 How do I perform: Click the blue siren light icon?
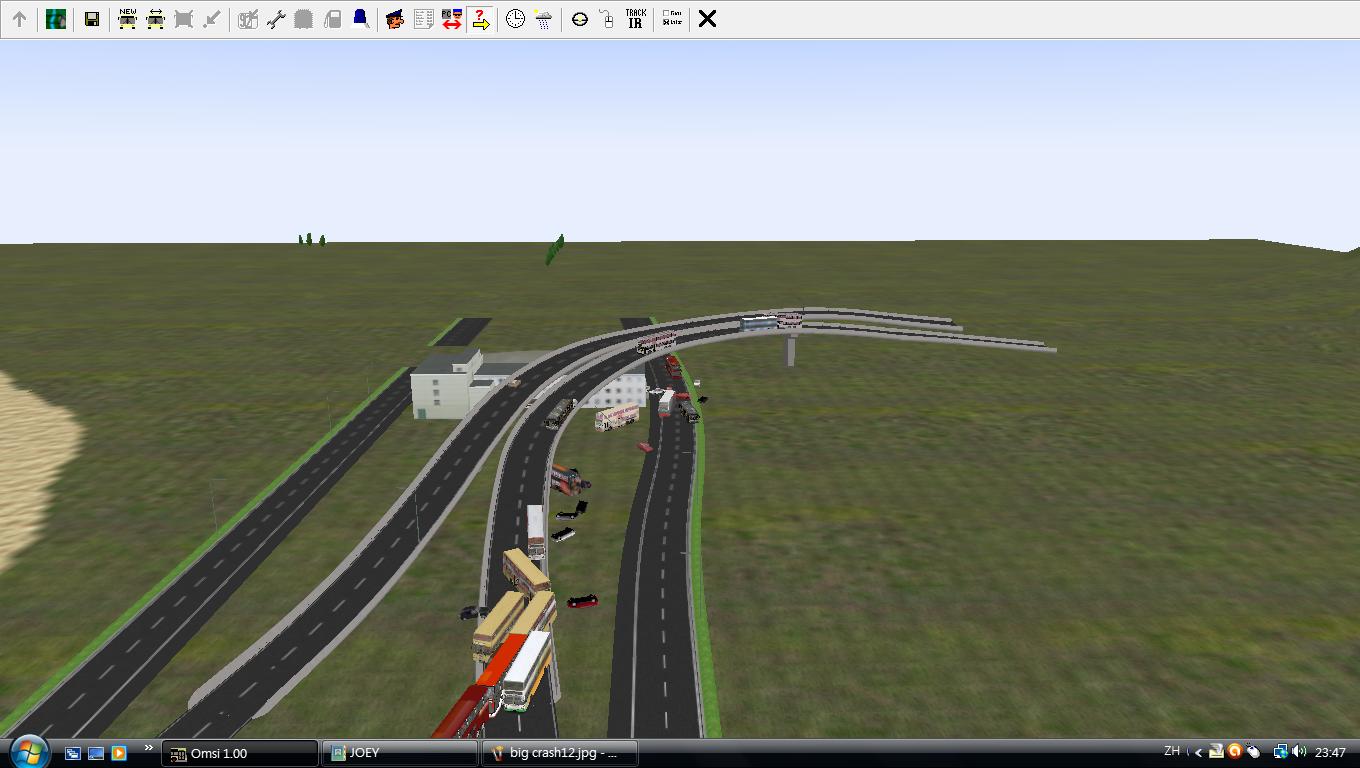360,19
